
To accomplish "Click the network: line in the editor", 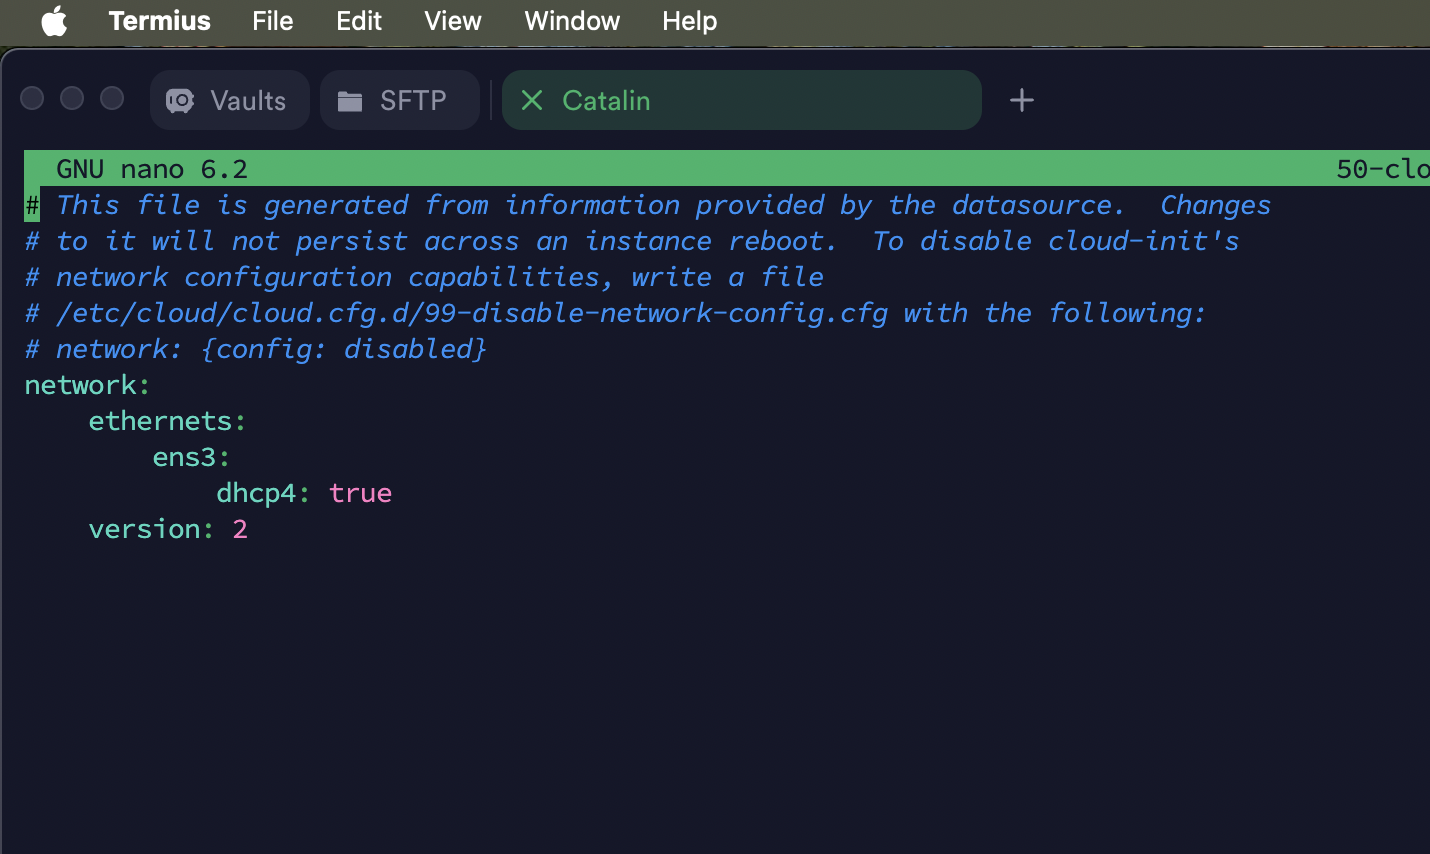I will [86, 384].
